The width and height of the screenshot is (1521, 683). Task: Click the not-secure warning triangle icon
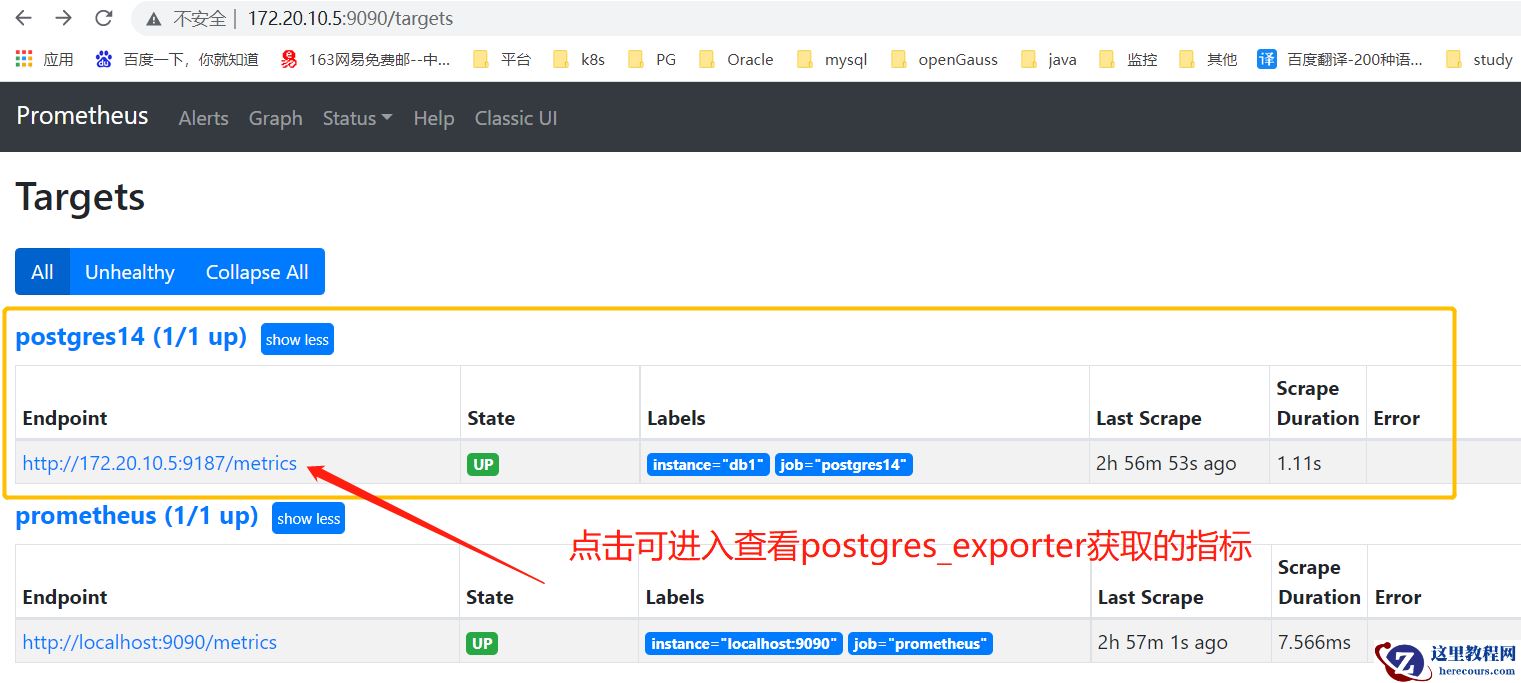pyautogui.click(x=153, y=18)
